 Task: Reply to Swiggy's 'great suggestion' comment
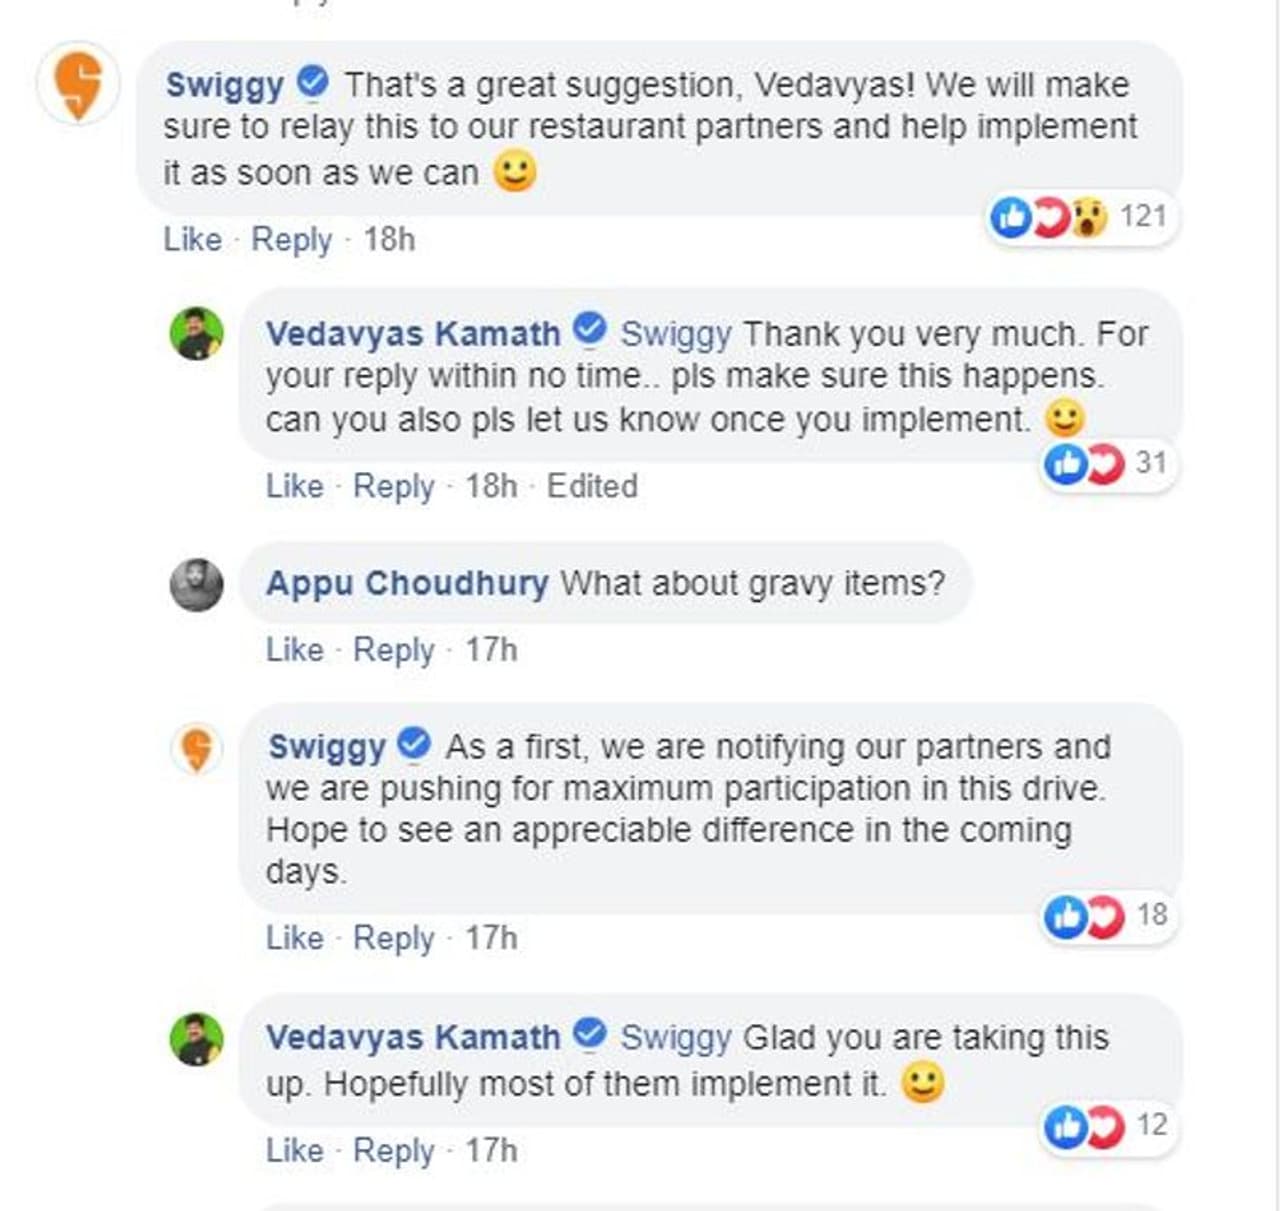pyautogui.click(x=291, y=240)
